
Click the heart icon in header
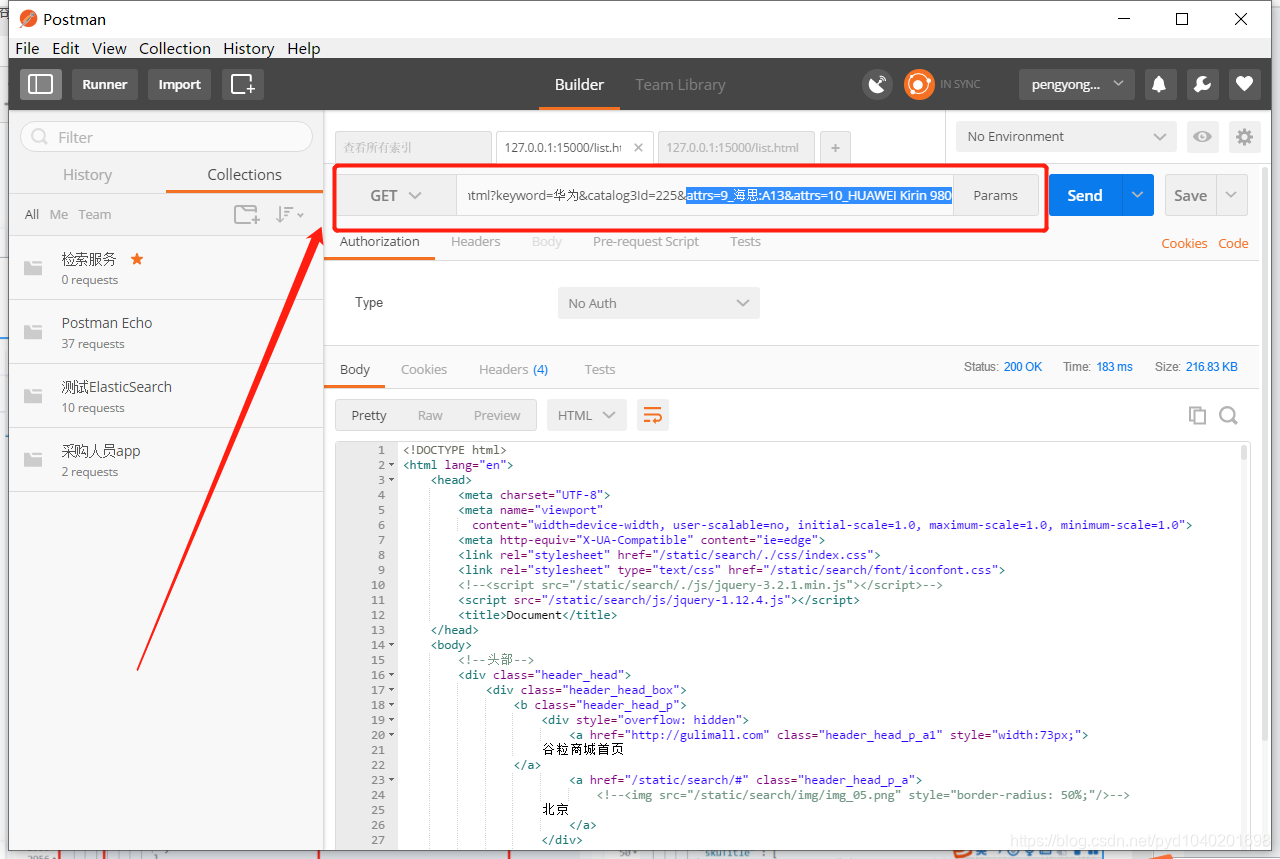click(1244, 84)
